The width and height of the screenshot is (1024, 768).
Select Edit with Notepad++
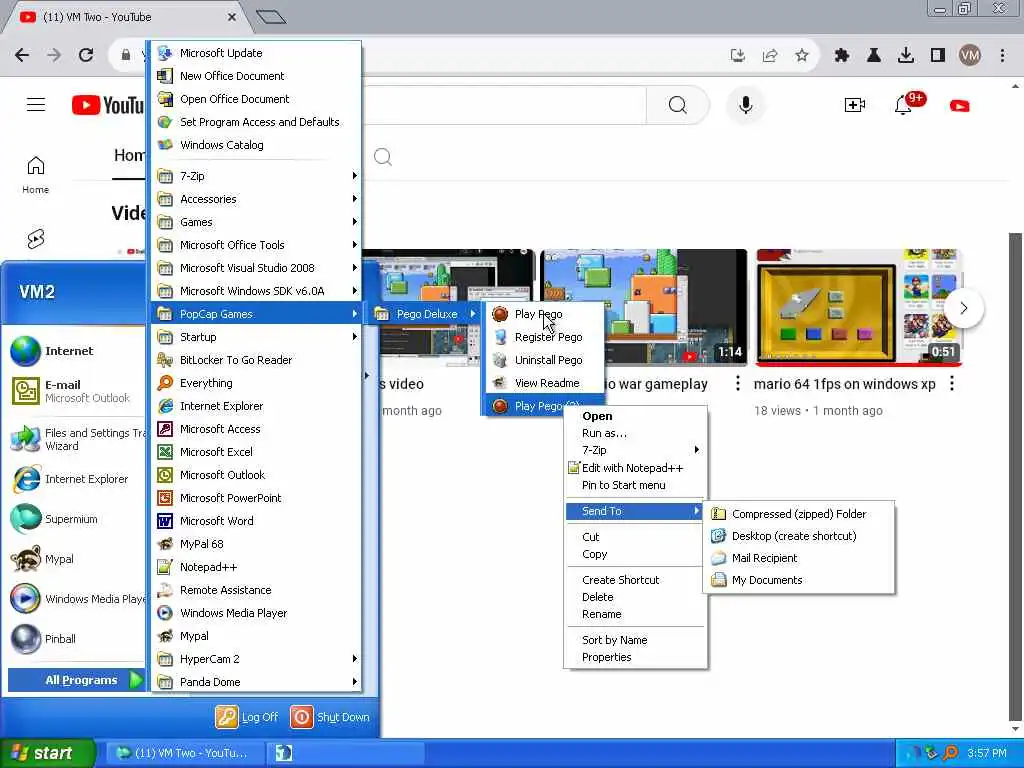coord(636,468)
